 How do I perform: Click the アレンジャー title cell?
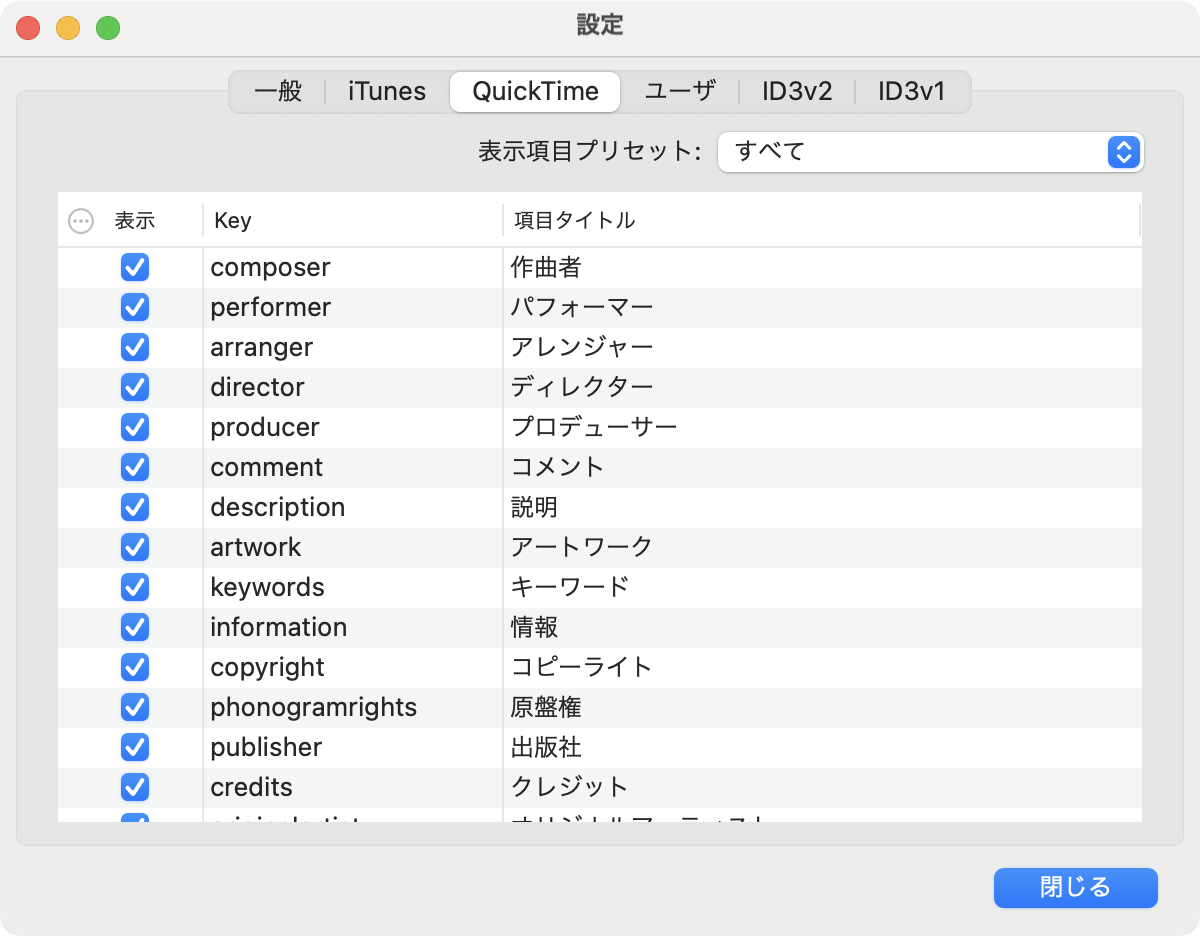[x=822, y=347]
